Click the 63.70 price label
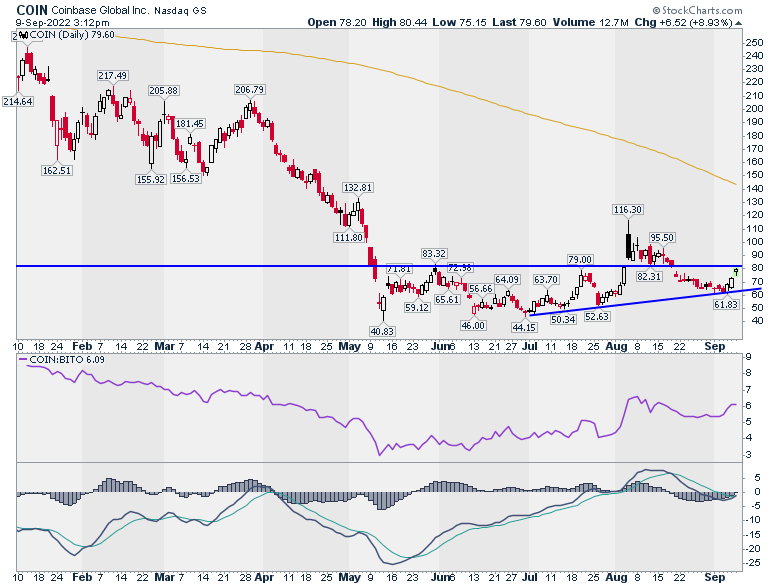 click(x=546, y=280)
